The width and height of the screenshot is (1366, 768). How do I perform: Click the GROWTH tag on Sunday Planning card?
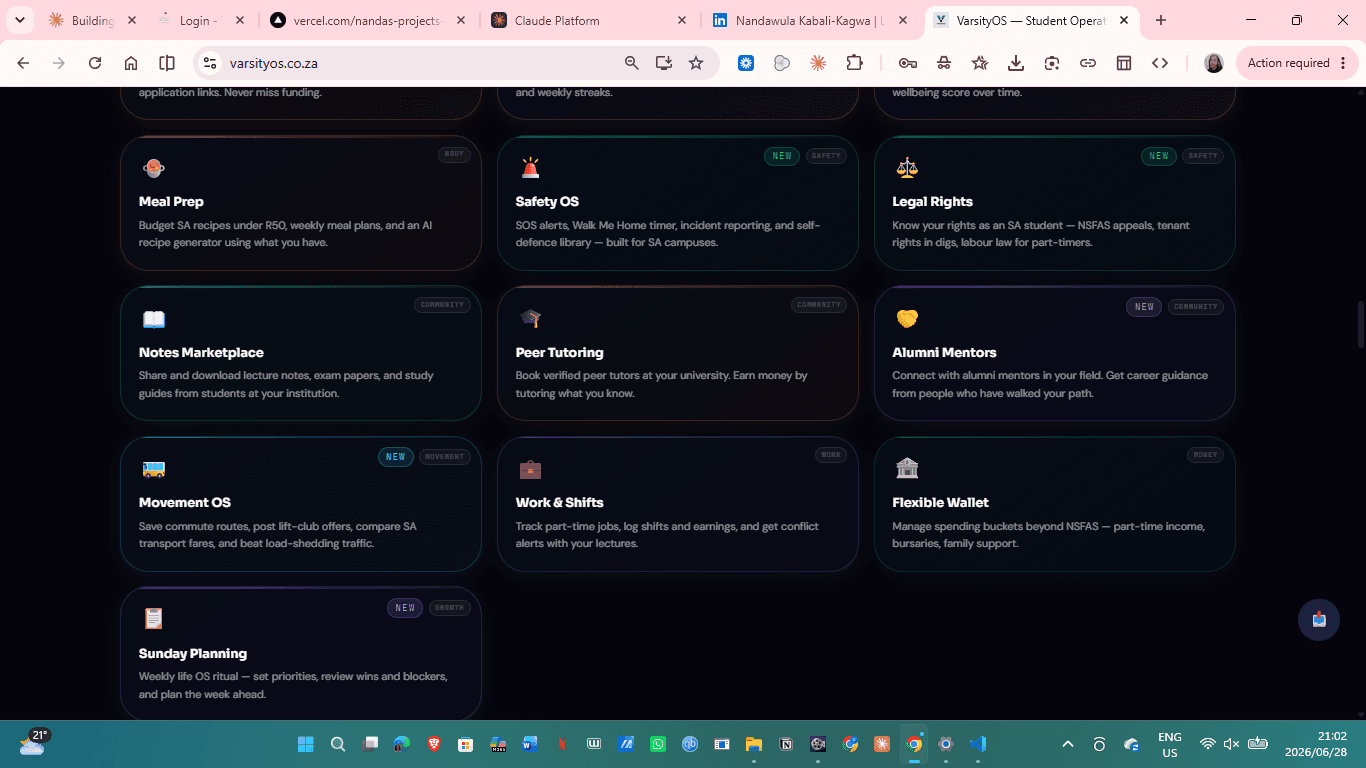449,607
